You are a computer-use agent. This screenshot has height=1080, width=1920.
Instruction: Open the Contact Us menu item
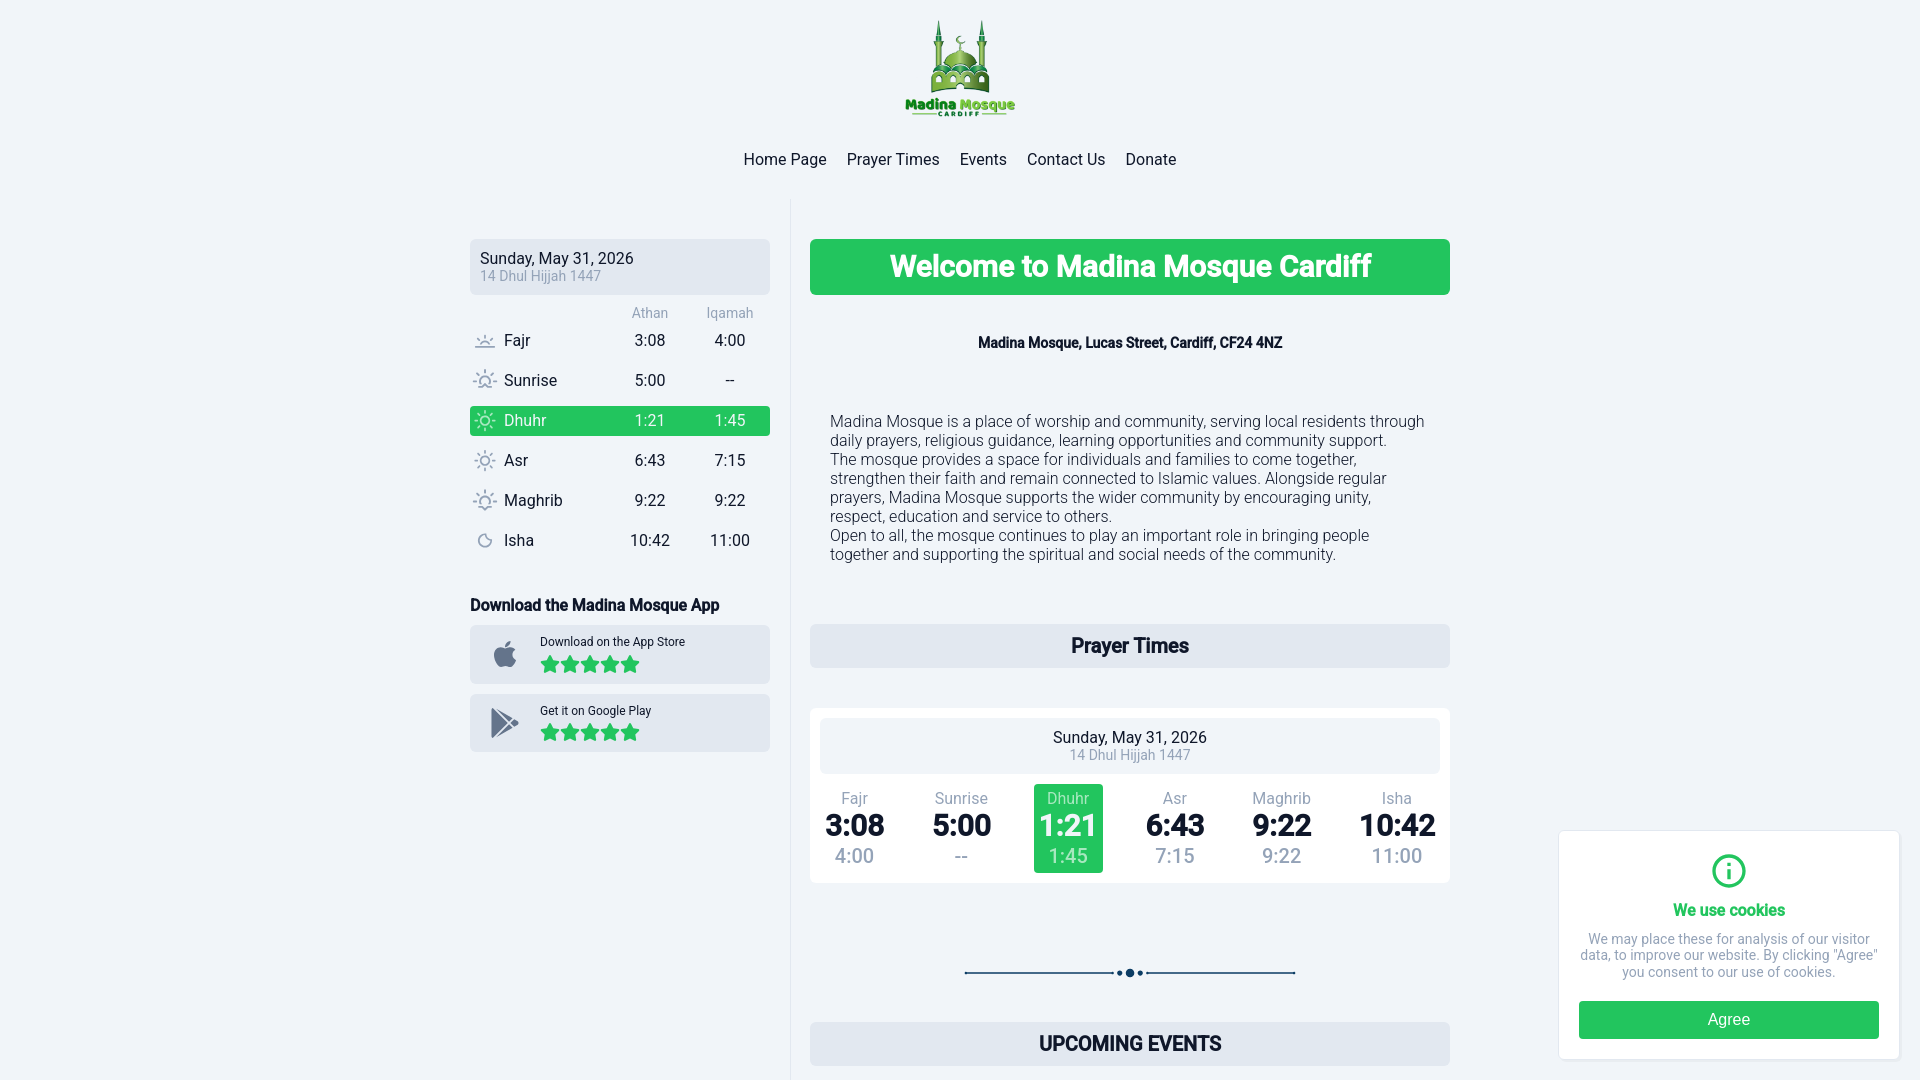1066,160
